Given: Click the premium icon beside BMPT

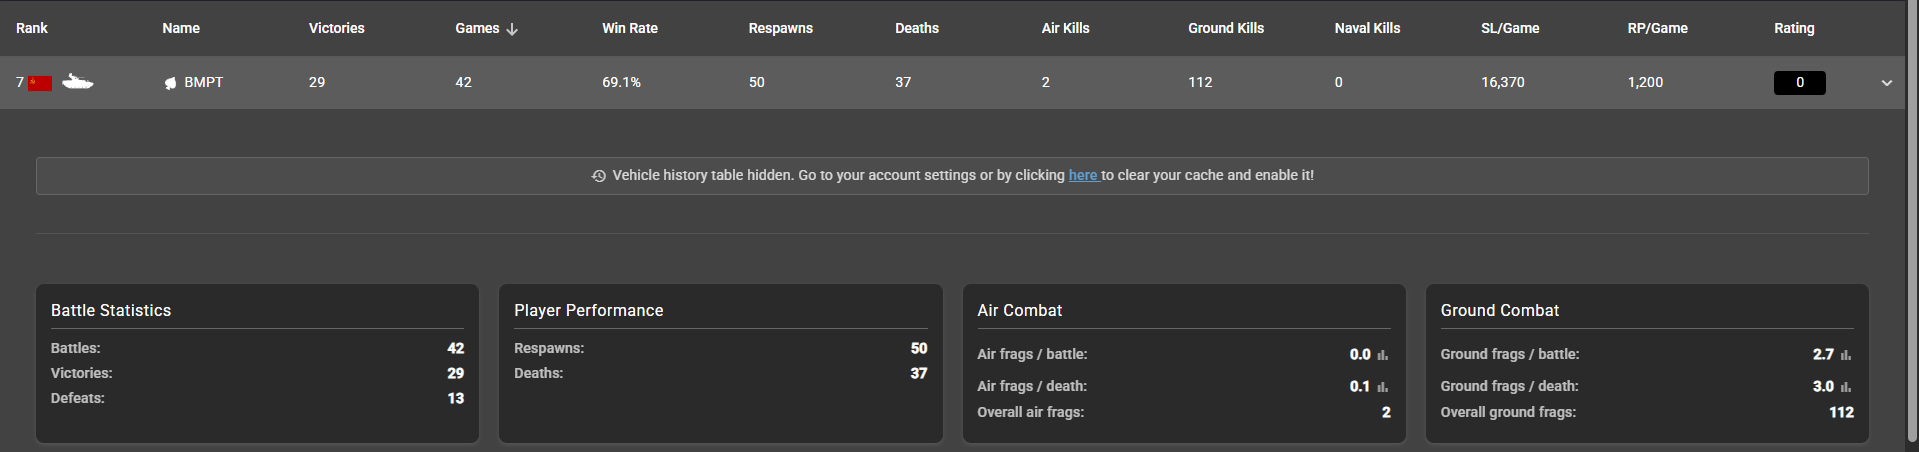Looking at the screenshot, I should (x=171, y=83).
